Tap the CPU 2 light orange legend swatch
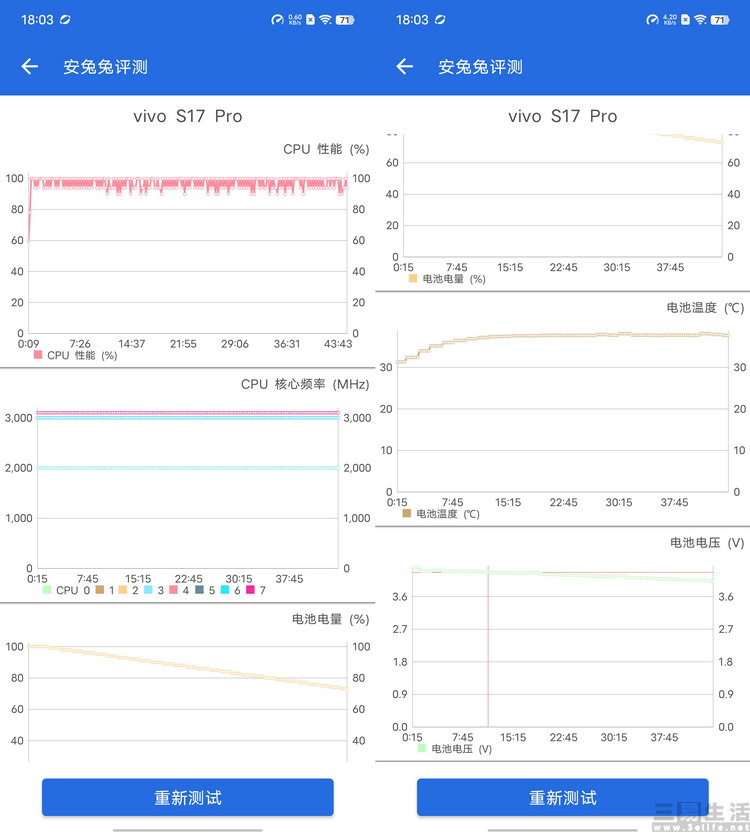 123,590
